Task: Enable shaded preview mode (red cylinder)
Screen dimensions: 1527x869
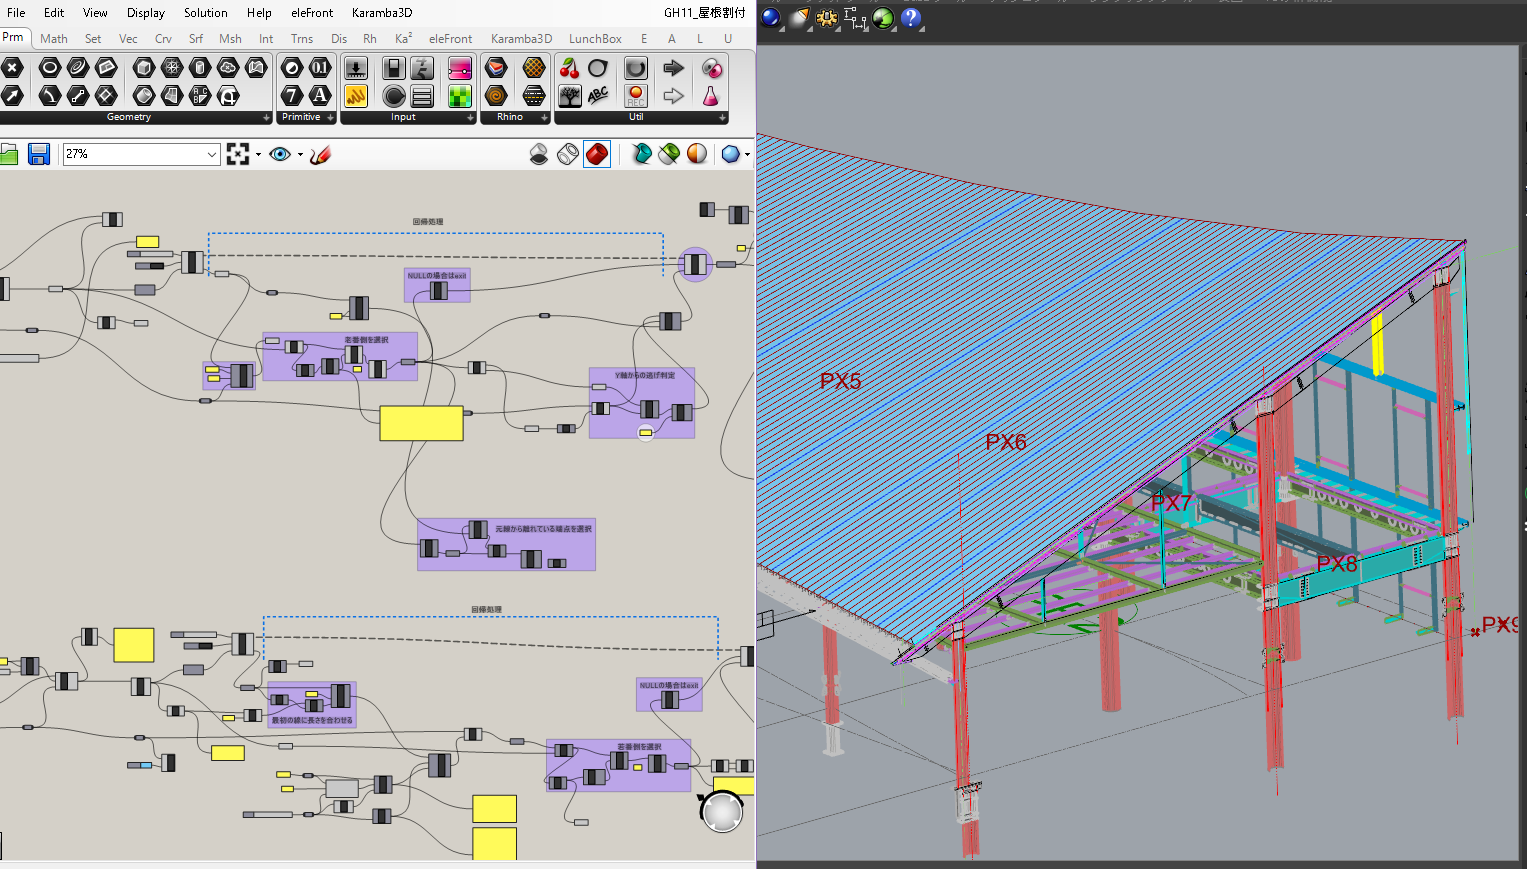Action: click(x=597, y=154)
